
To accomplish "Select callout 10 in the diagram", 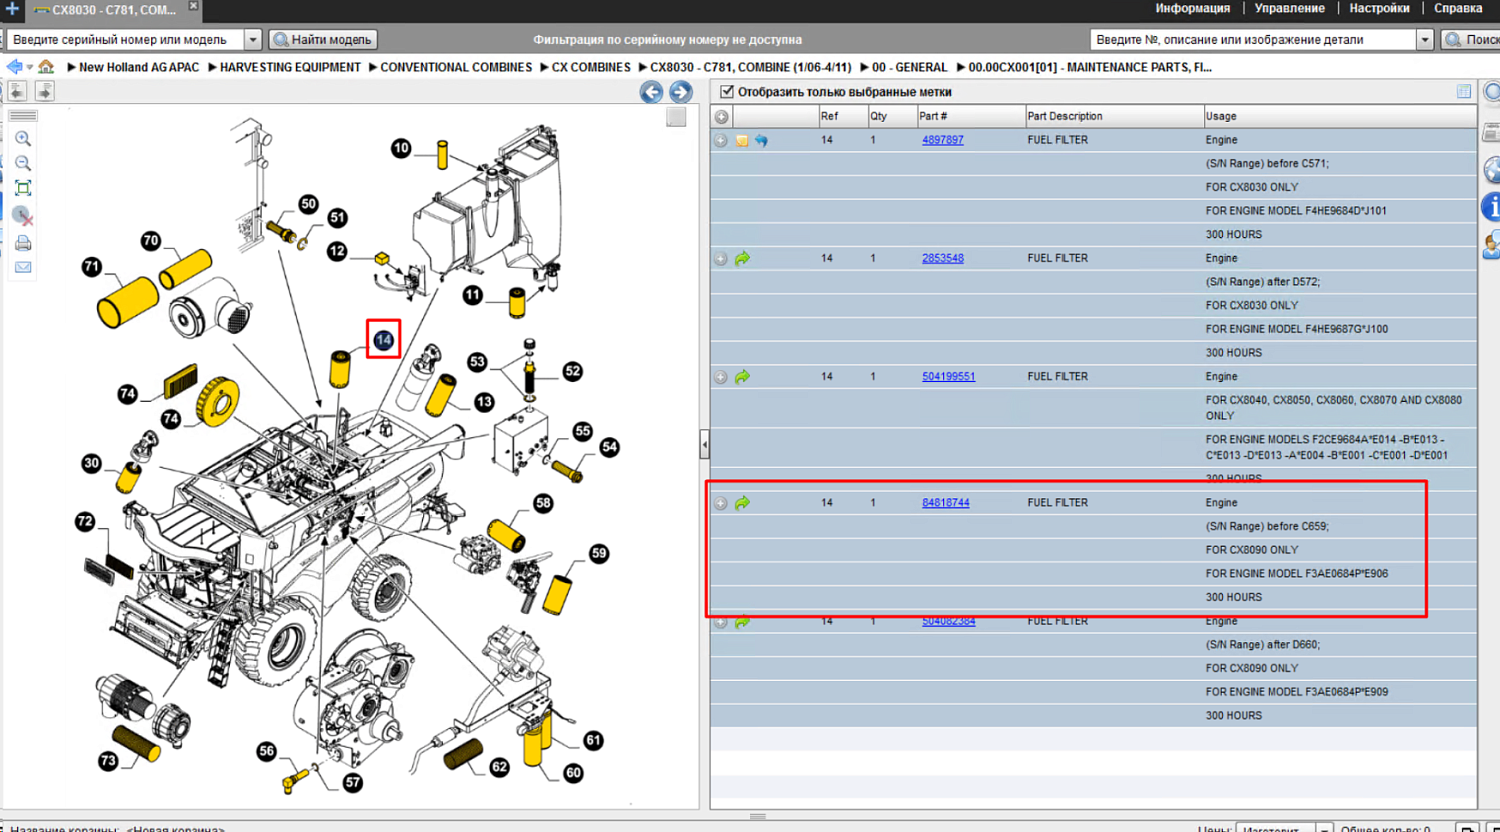I will click(x=401, y=149).
